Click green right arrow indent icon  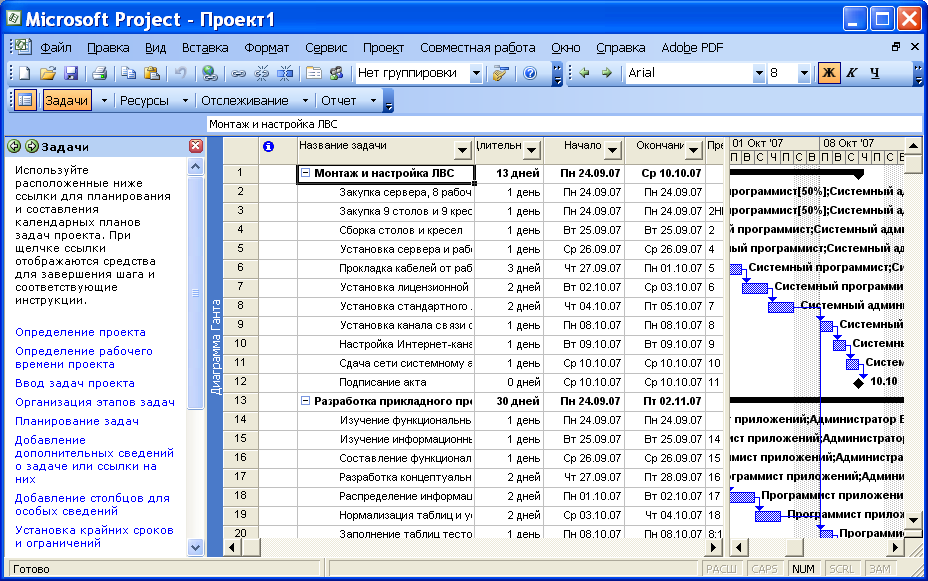607,73
